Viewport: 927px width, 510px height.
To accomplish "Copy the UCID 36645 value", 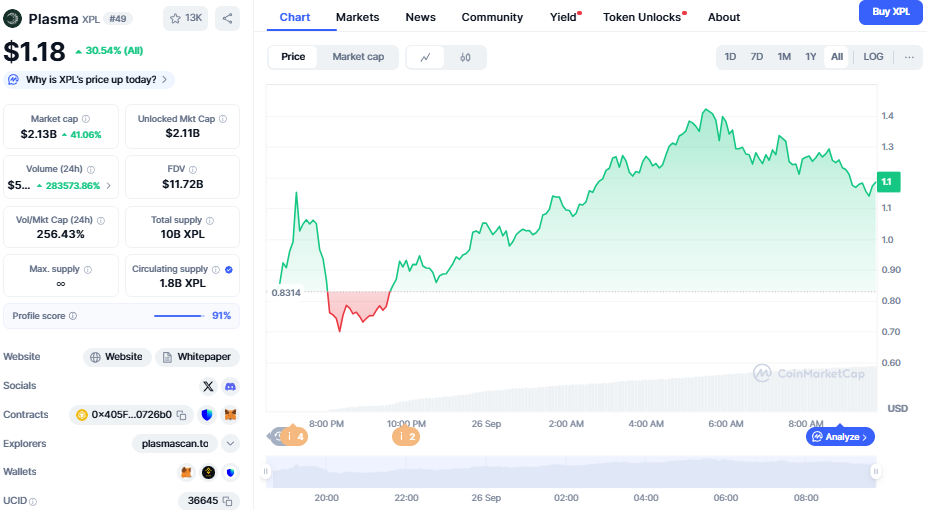I will click(227, 501).
